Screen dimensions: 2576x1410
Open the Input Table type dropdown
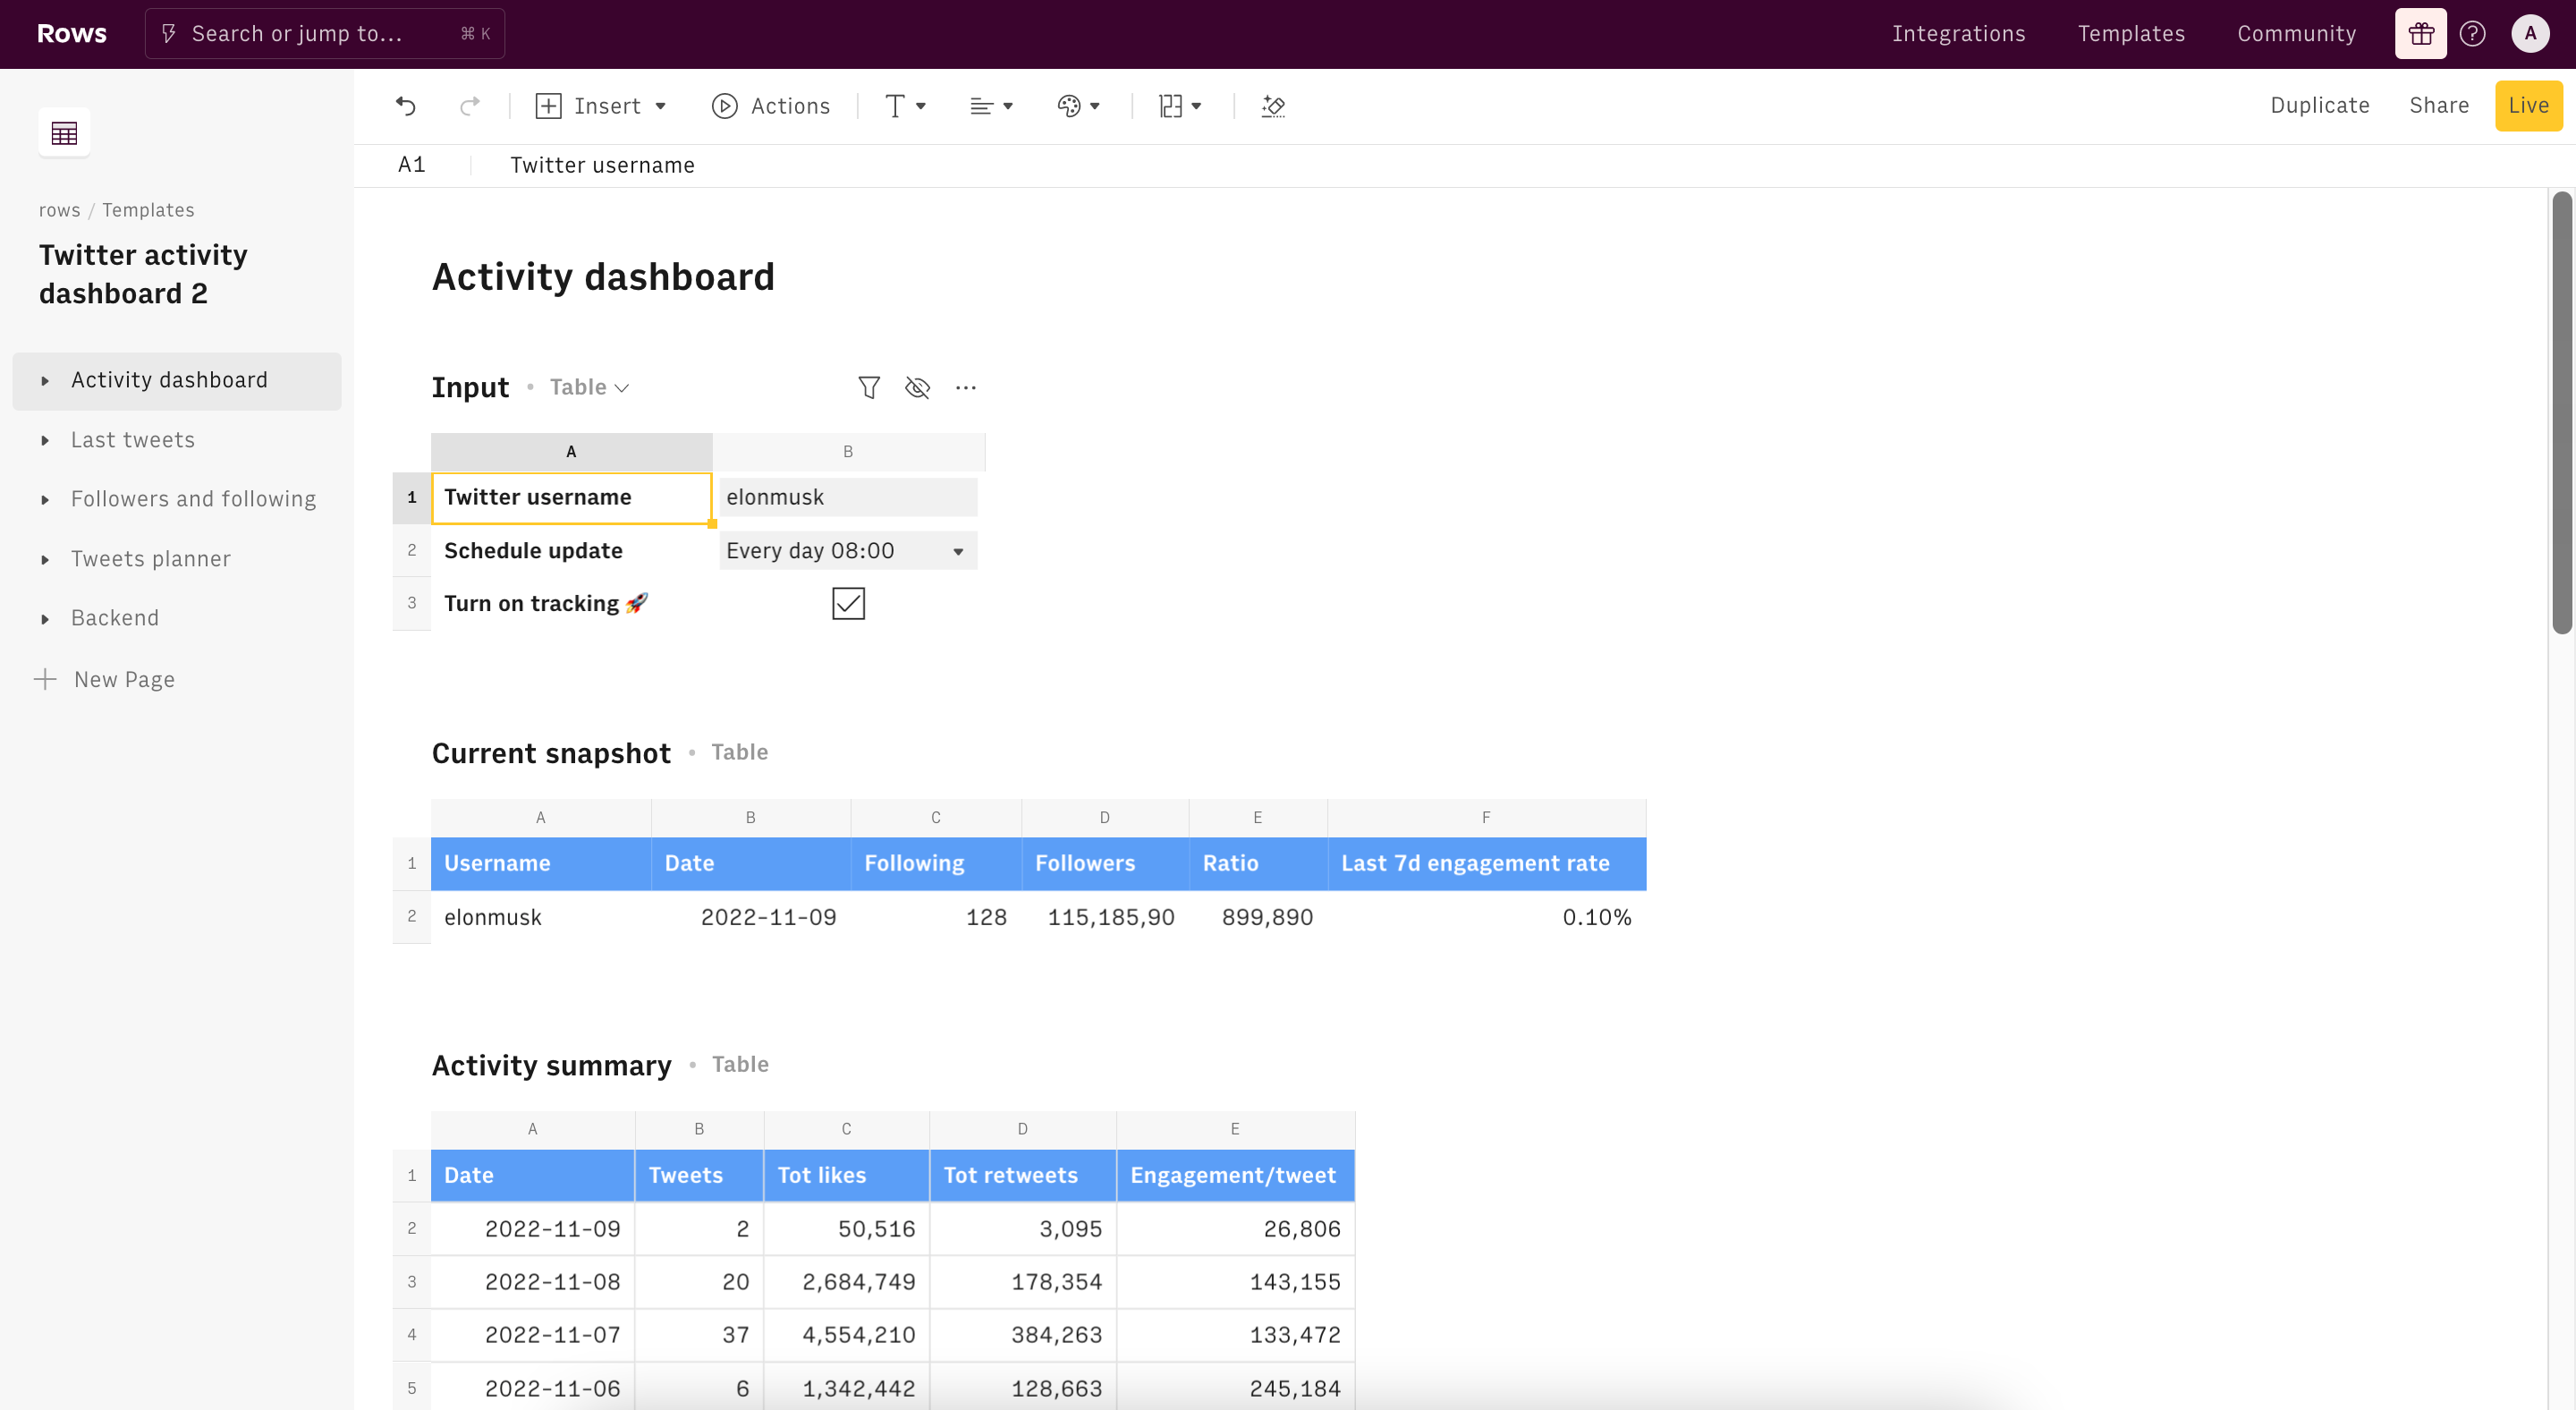point(589,388)
